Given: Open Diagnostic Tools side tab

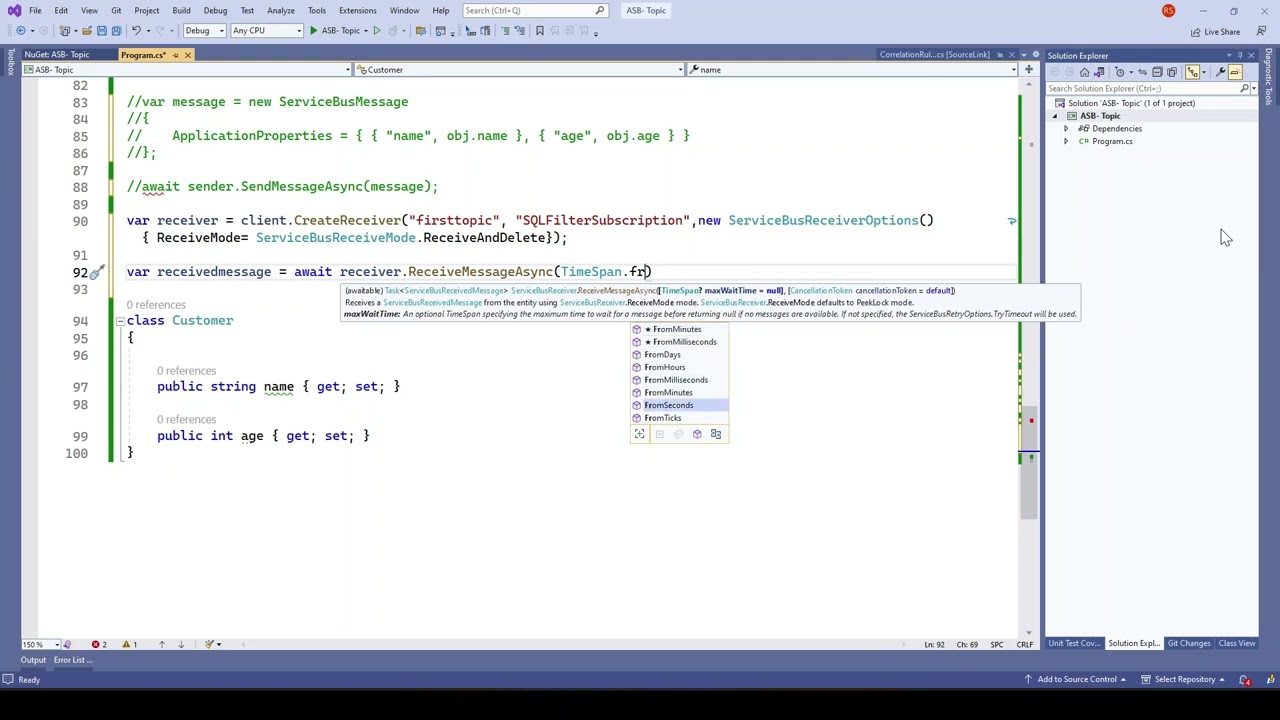Looking at the screenshot, I should coord(1269,76).
